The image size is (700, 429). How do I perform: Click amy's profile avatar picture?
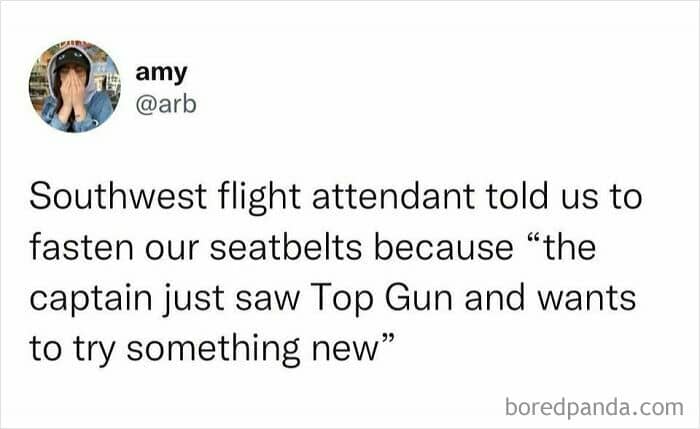pos(75,87)
